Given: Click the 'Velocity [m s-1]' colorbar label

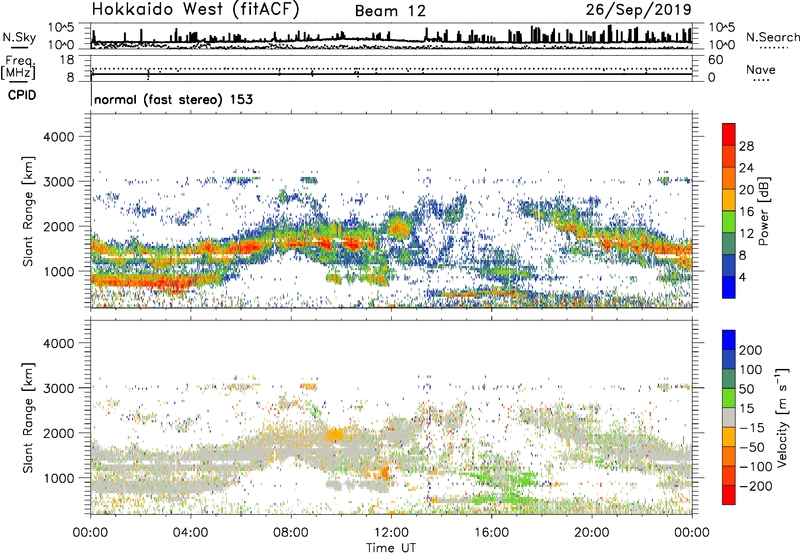Looking at the screenshot, I should [782, 417].
